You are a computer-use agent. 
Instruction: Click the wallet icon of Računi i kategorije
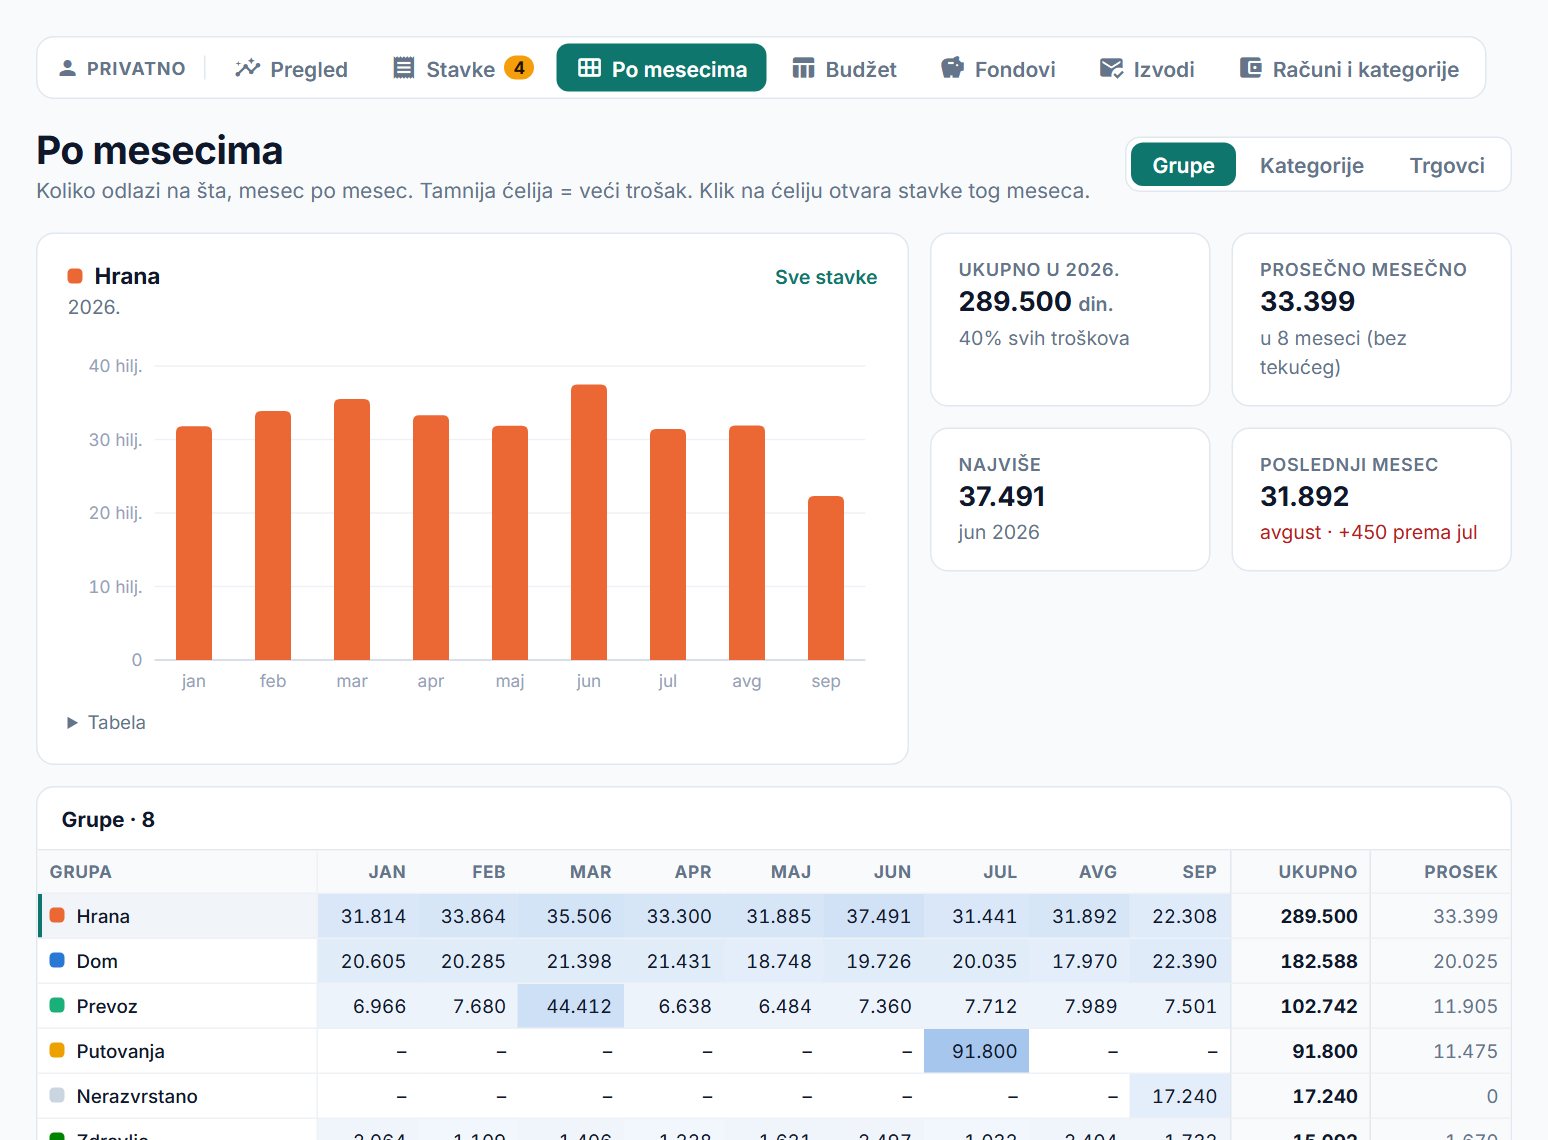click(1250, 68)
